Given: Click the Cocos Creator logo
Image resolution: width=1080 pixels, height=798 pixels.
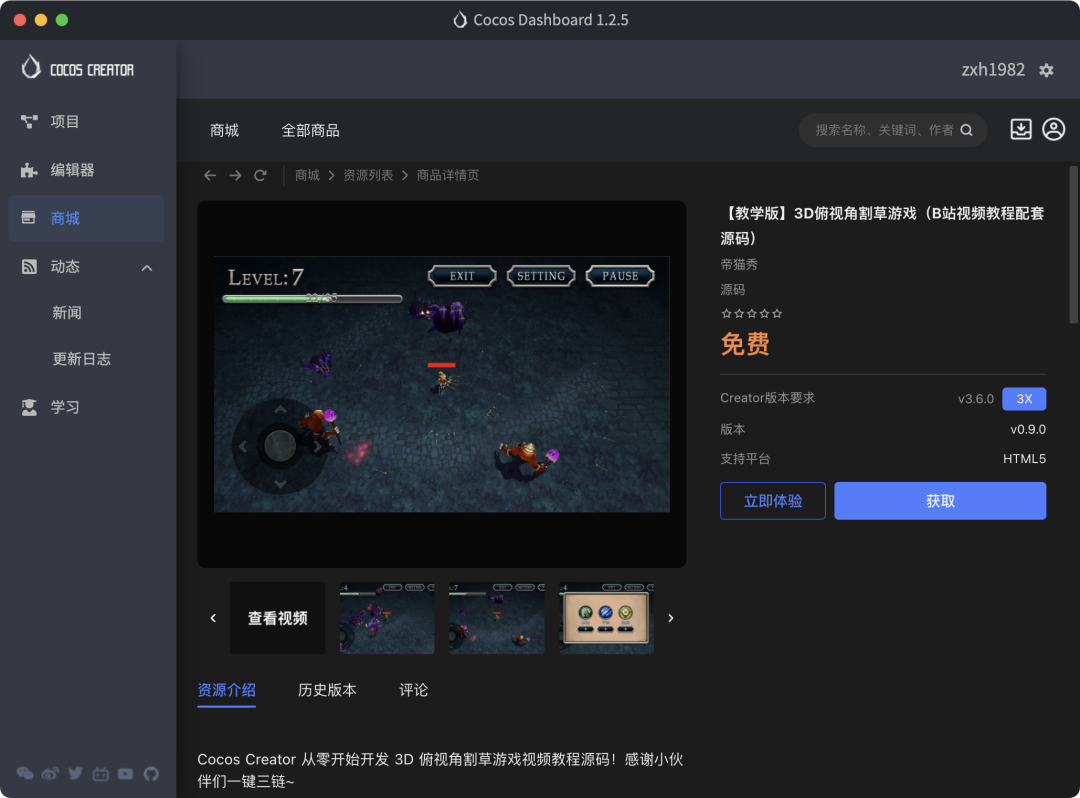Looking at the screenshot, I should click(77, 68).
